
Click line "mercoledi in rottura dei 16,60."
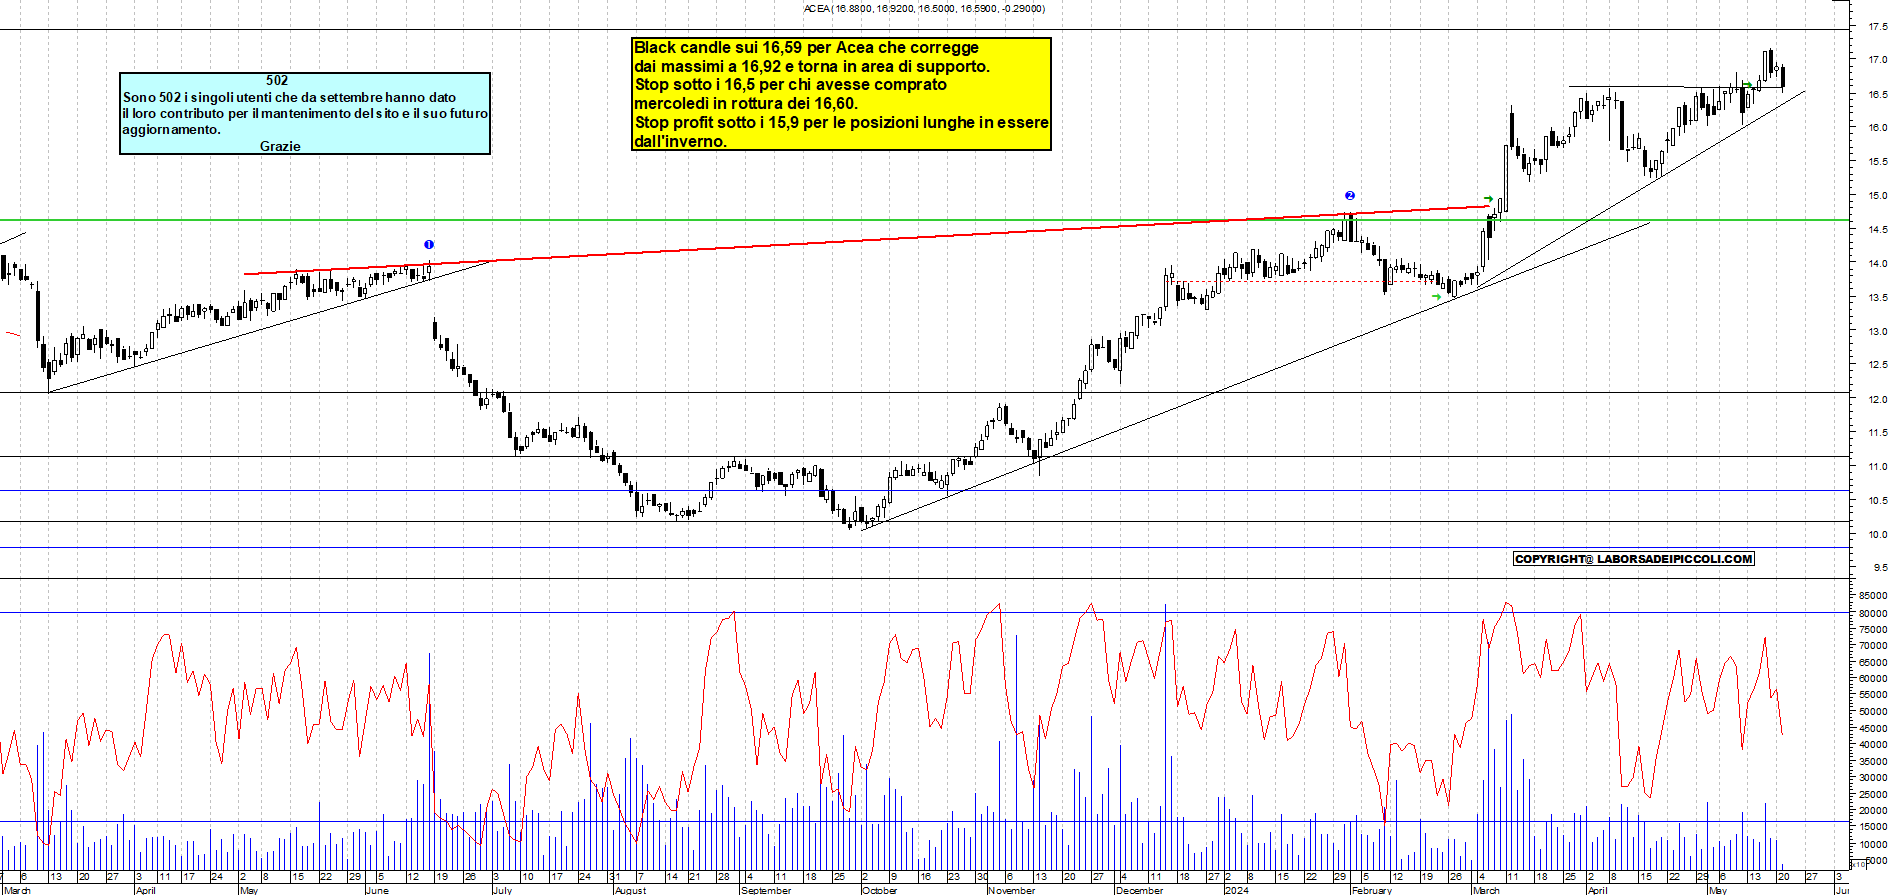(745, 103)
